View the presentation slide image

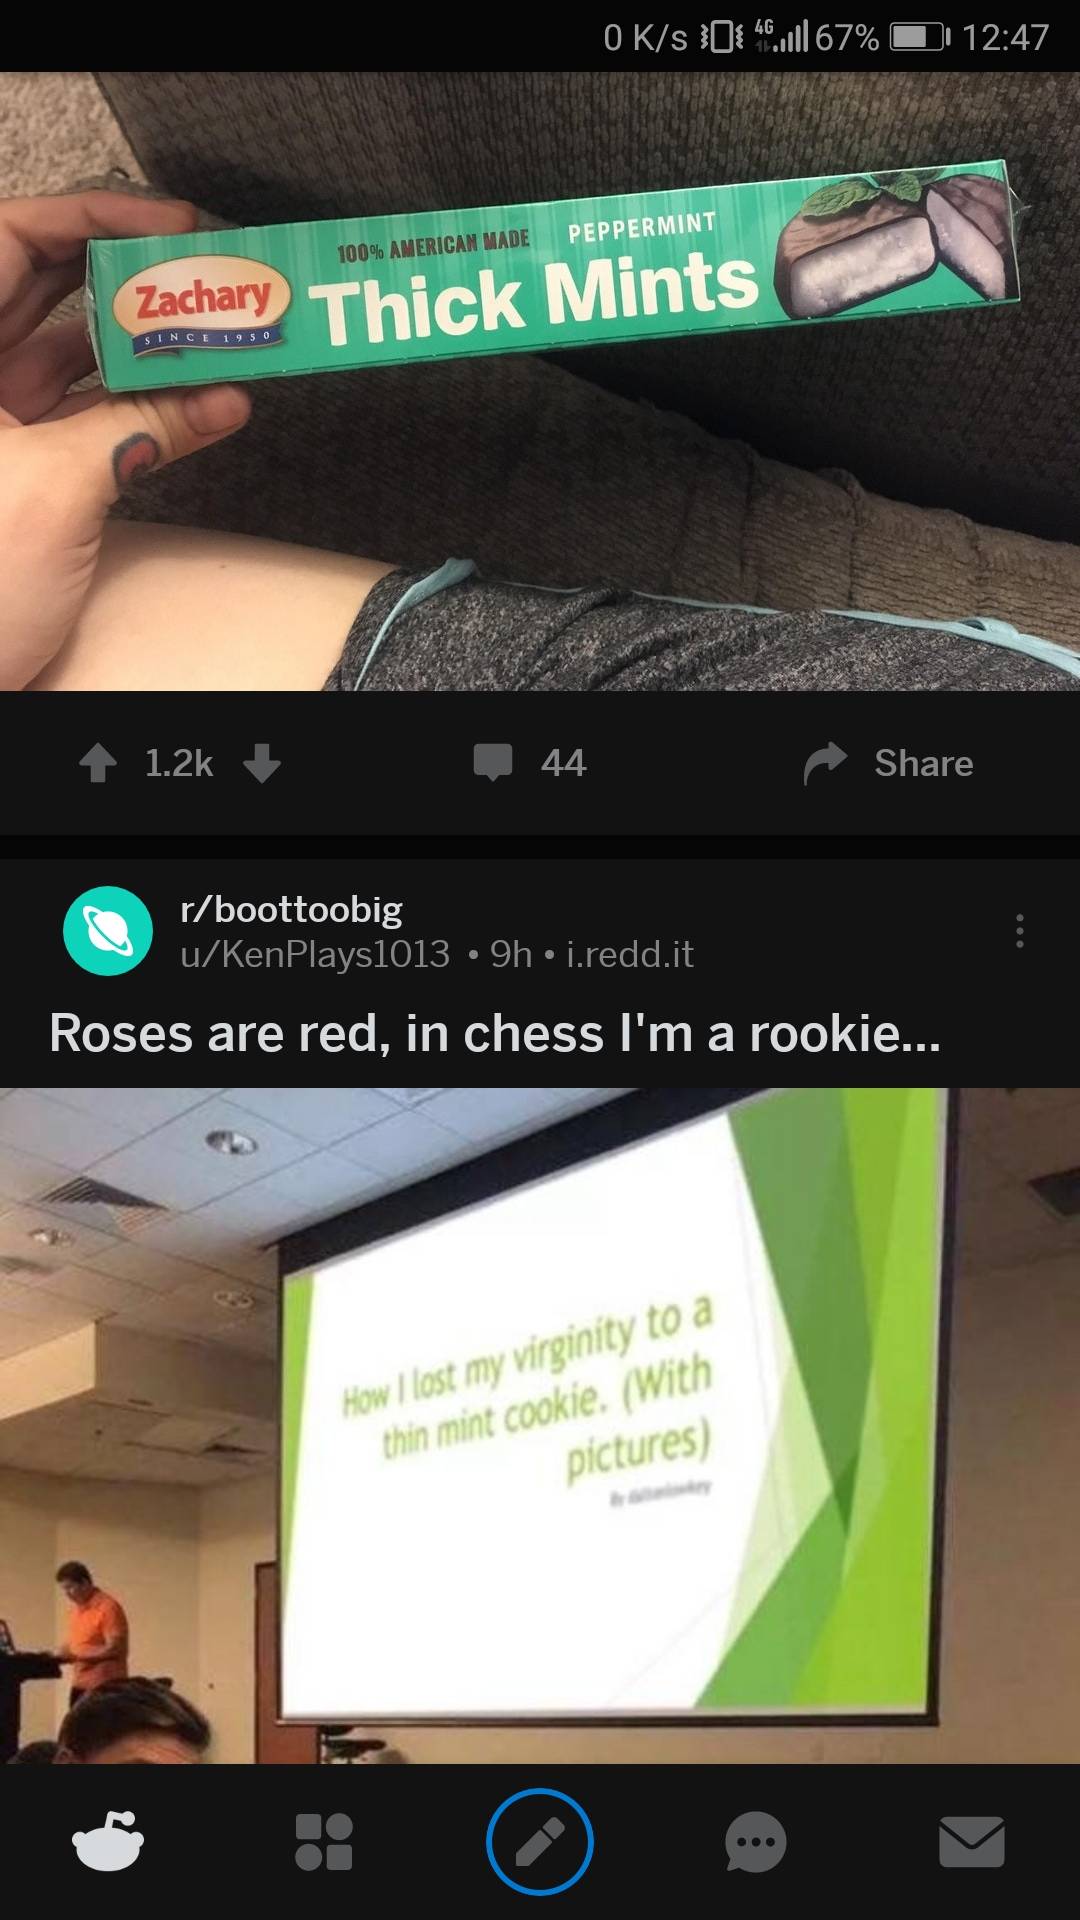(540, 1425)
